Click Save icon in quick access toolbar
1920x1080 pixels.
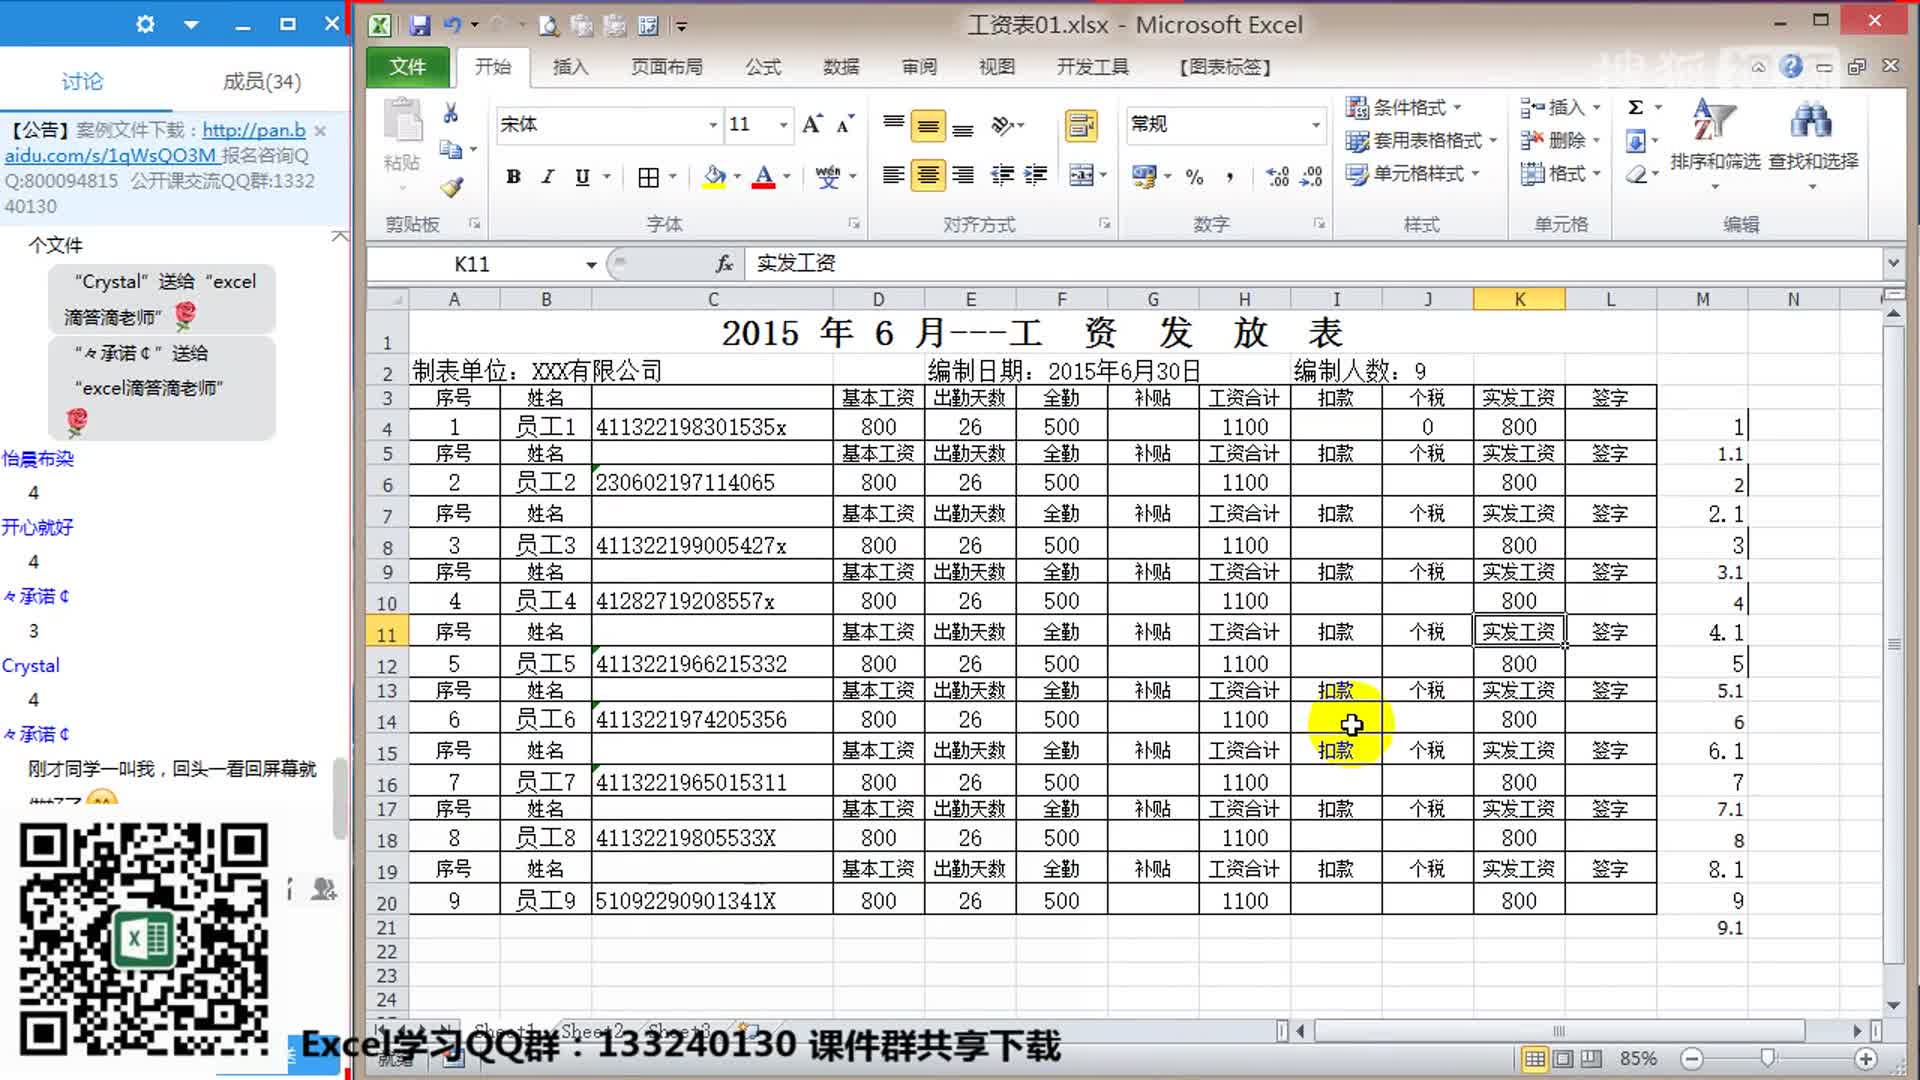click(x=419, y=26)
